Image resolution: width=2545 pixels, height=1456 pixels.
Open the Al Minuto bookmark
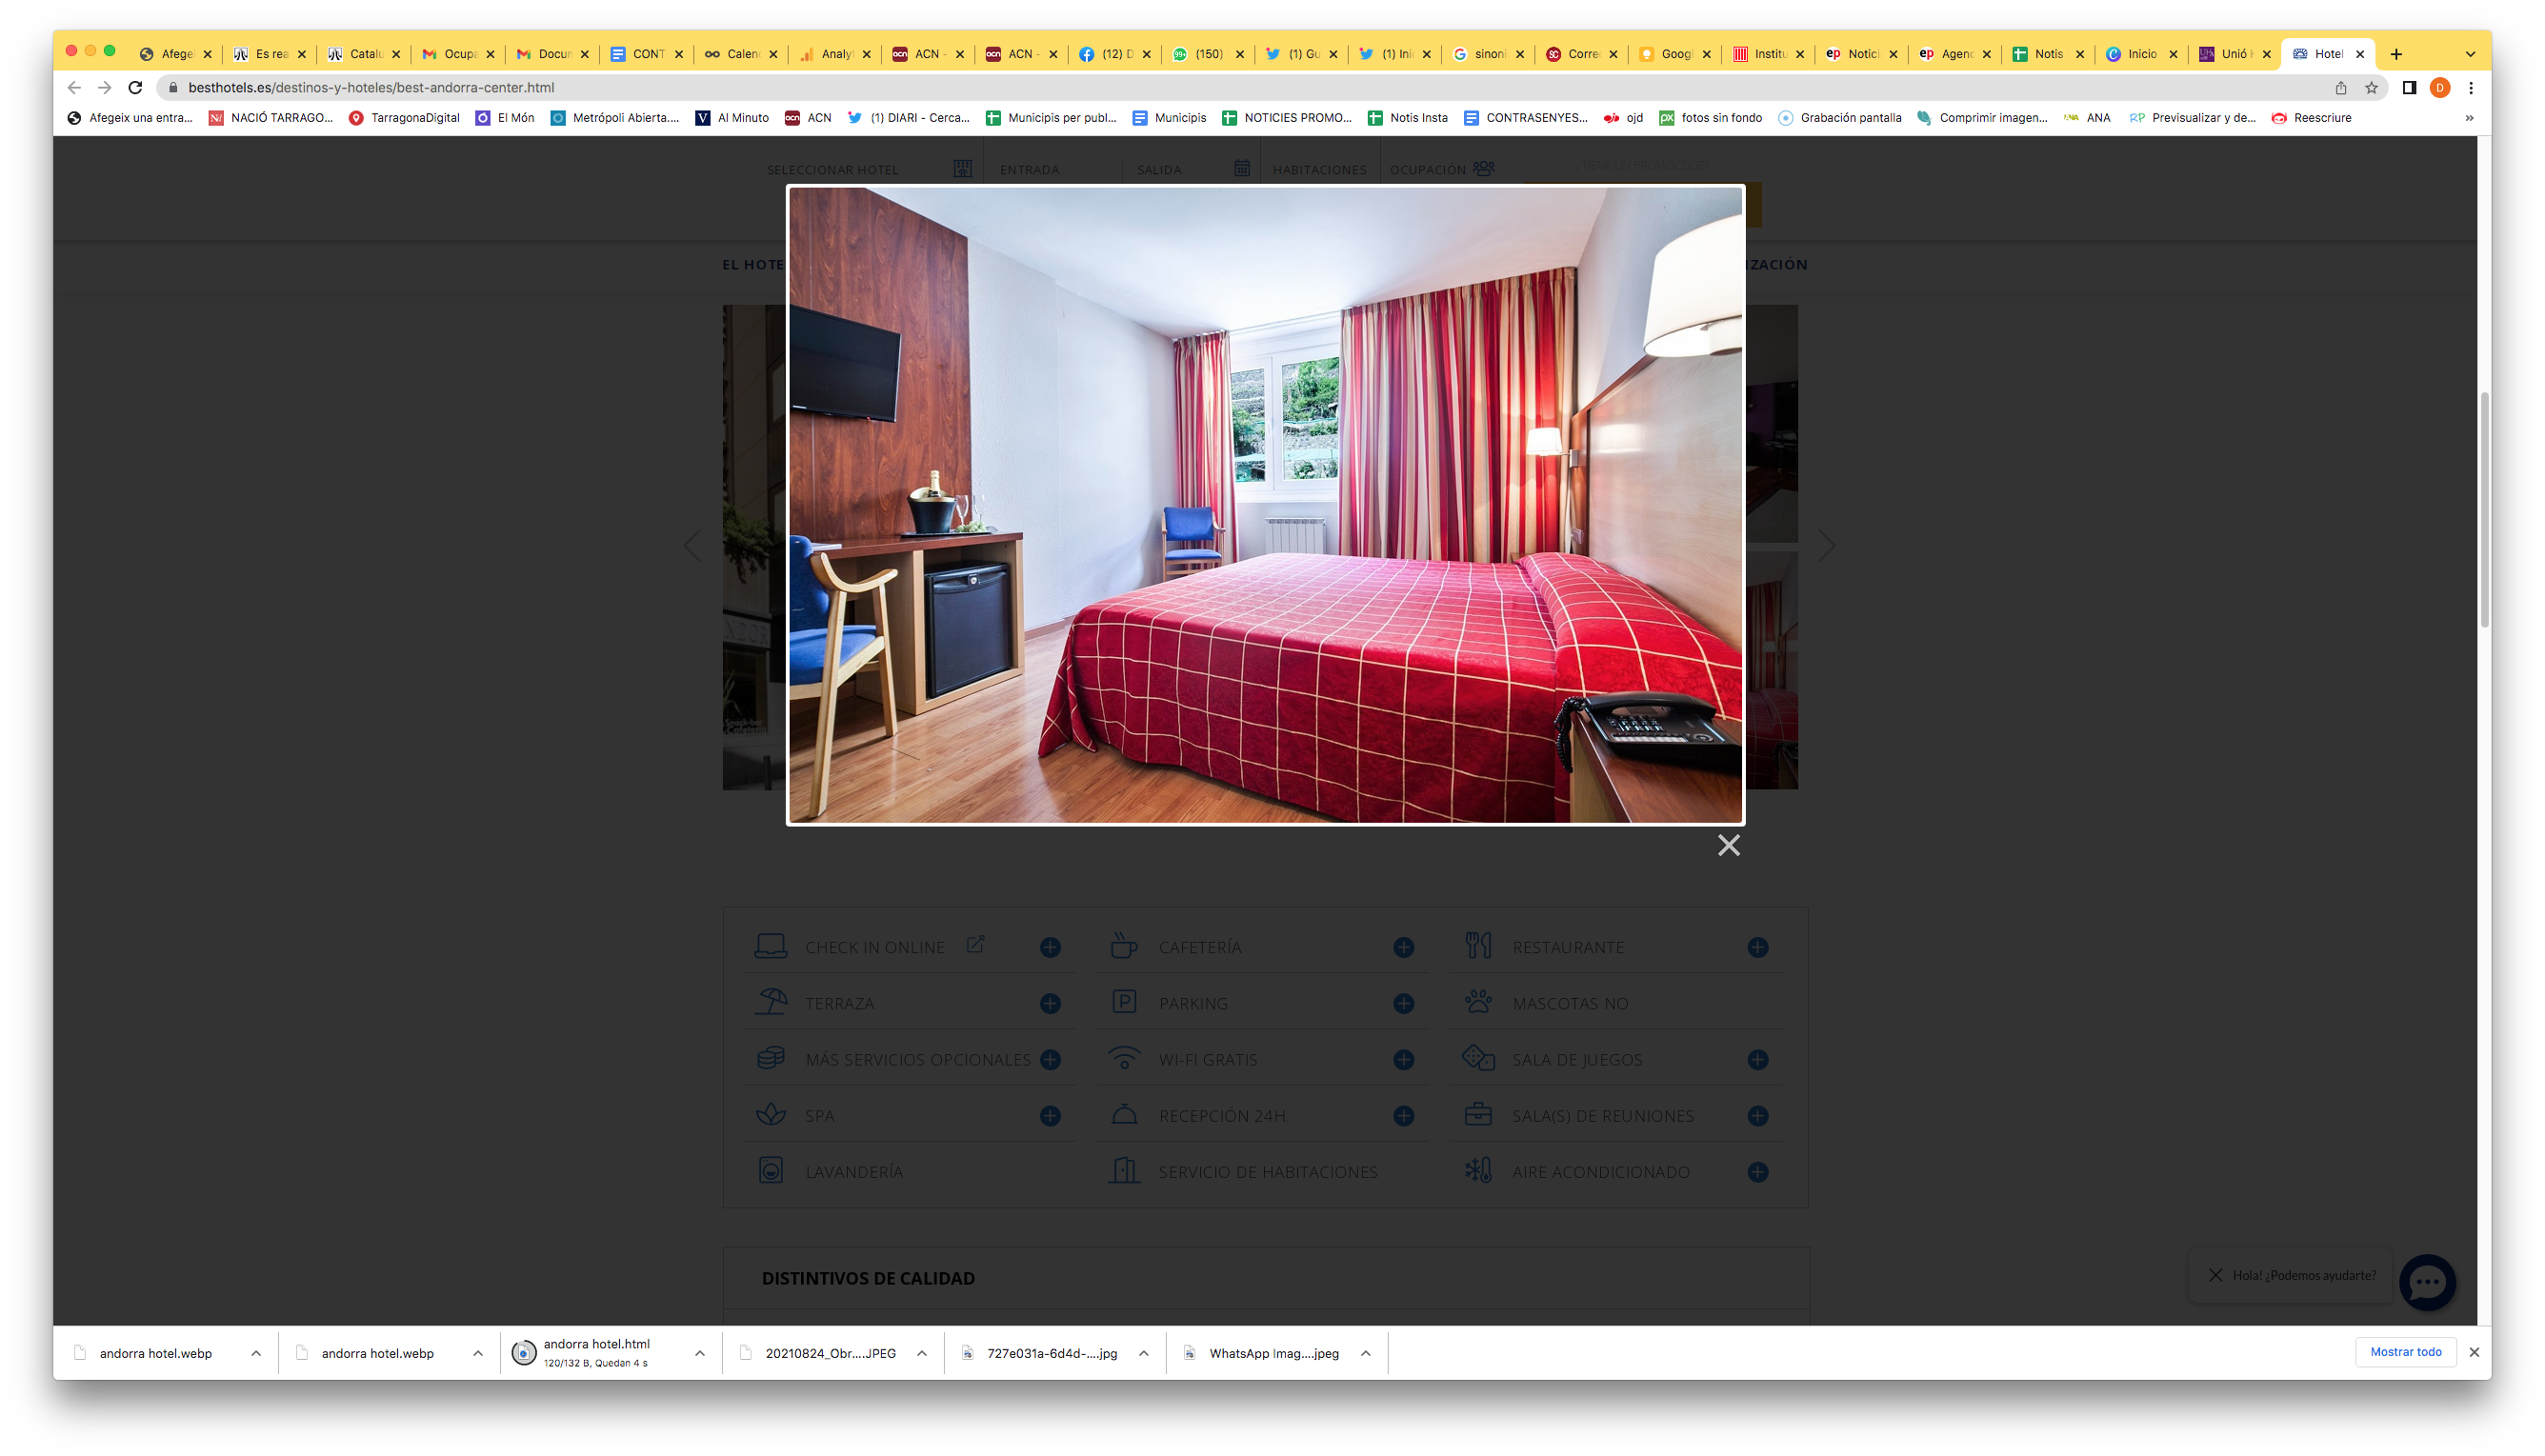coord(732,117)
